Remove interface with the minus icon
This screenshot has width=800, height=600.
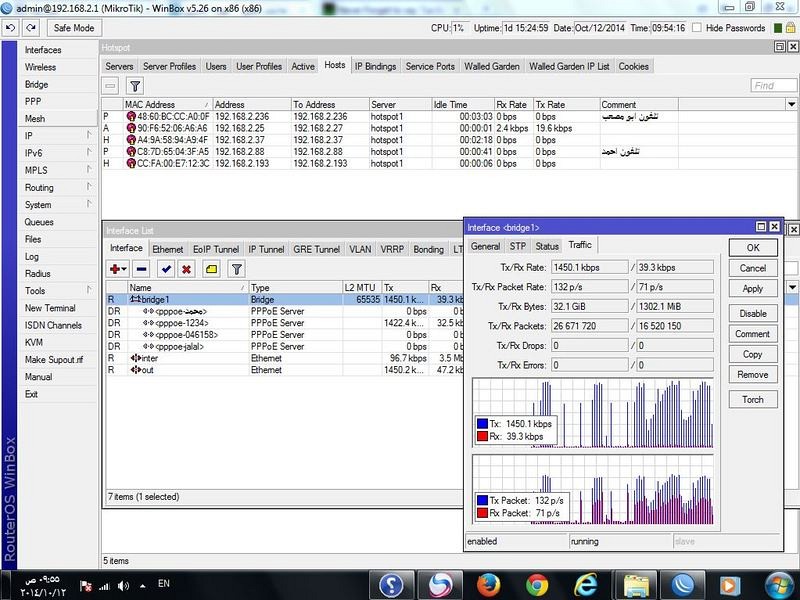[142, 269]
